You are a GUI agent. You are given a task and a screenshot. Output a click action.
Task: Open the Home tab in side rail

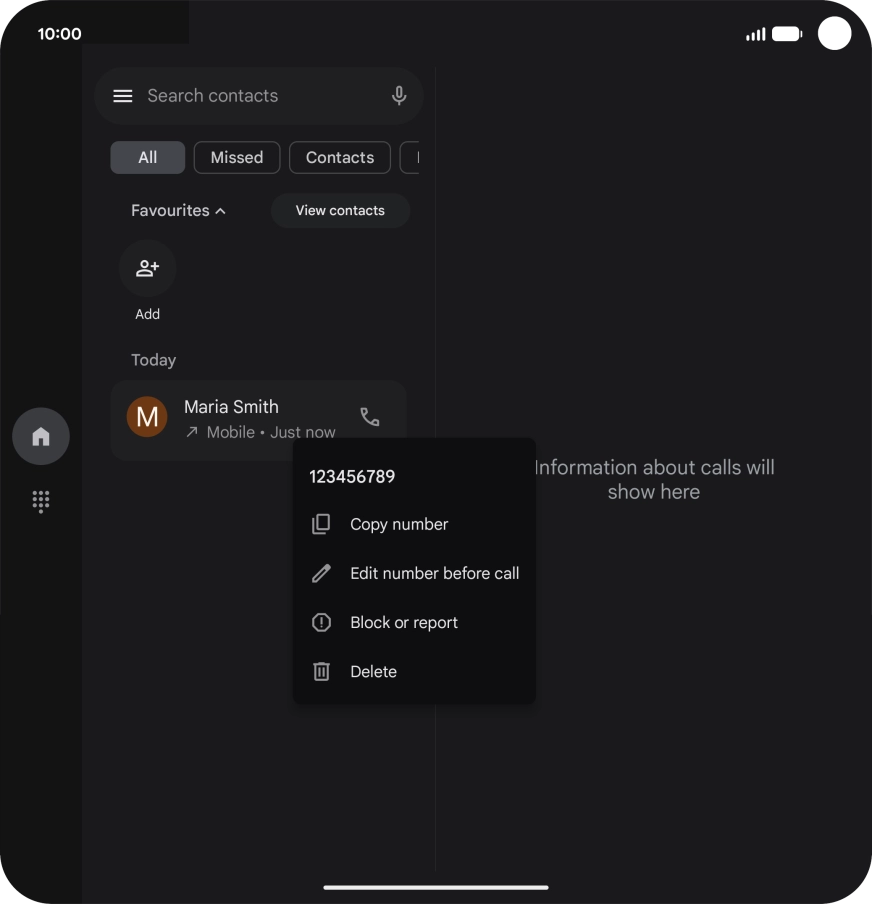point(41,436)
